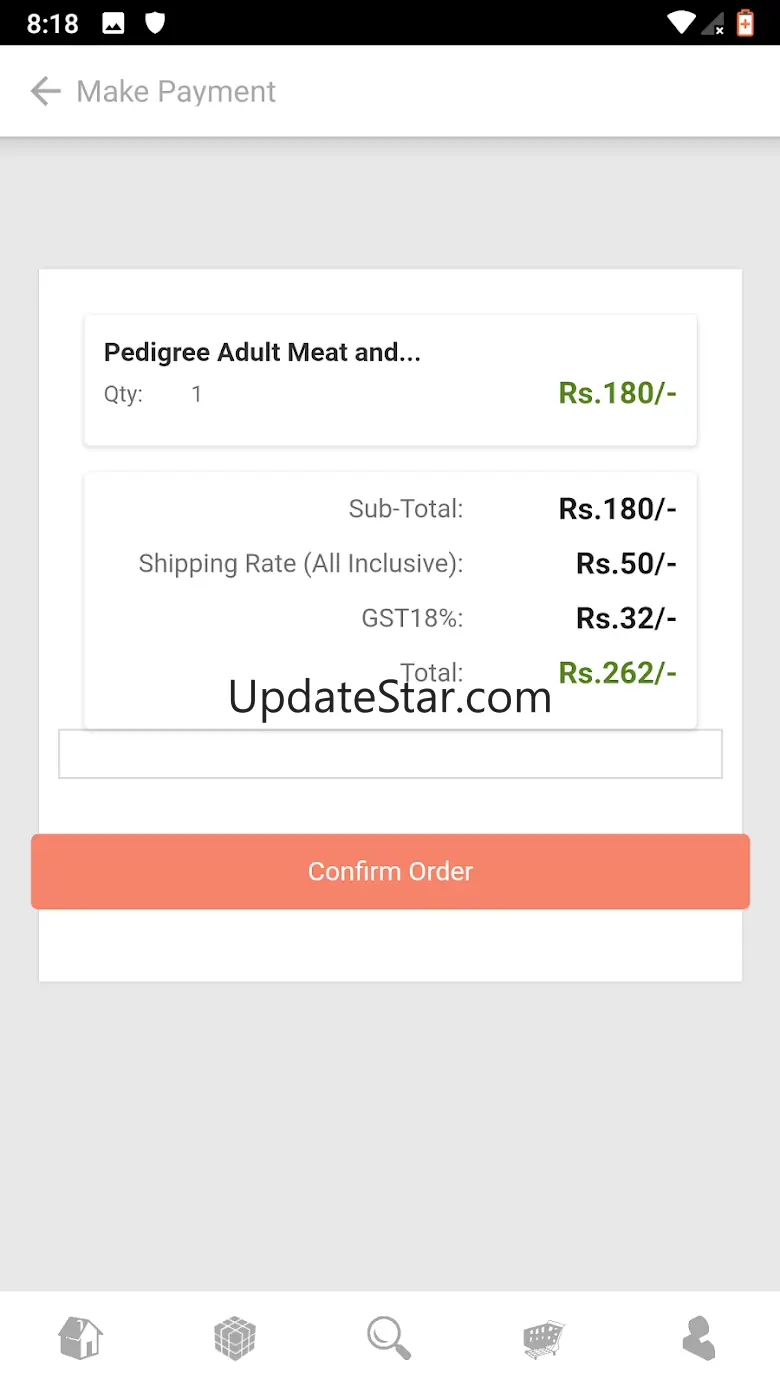Tap the Rs.262/- total amount

(617, 673)
